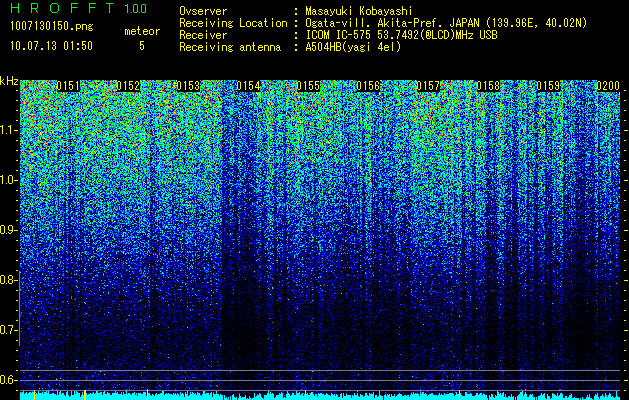Select observer name Masayuki Kobayashi

359,11
